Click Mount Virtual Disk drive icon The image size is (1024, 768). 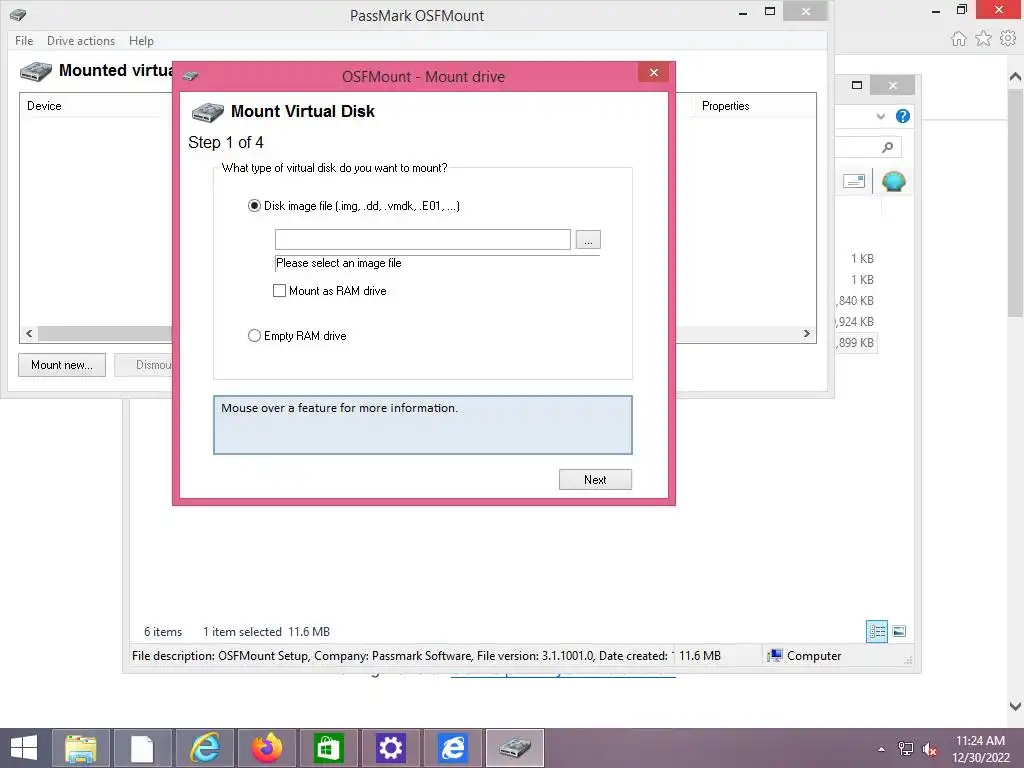(208, 112)
